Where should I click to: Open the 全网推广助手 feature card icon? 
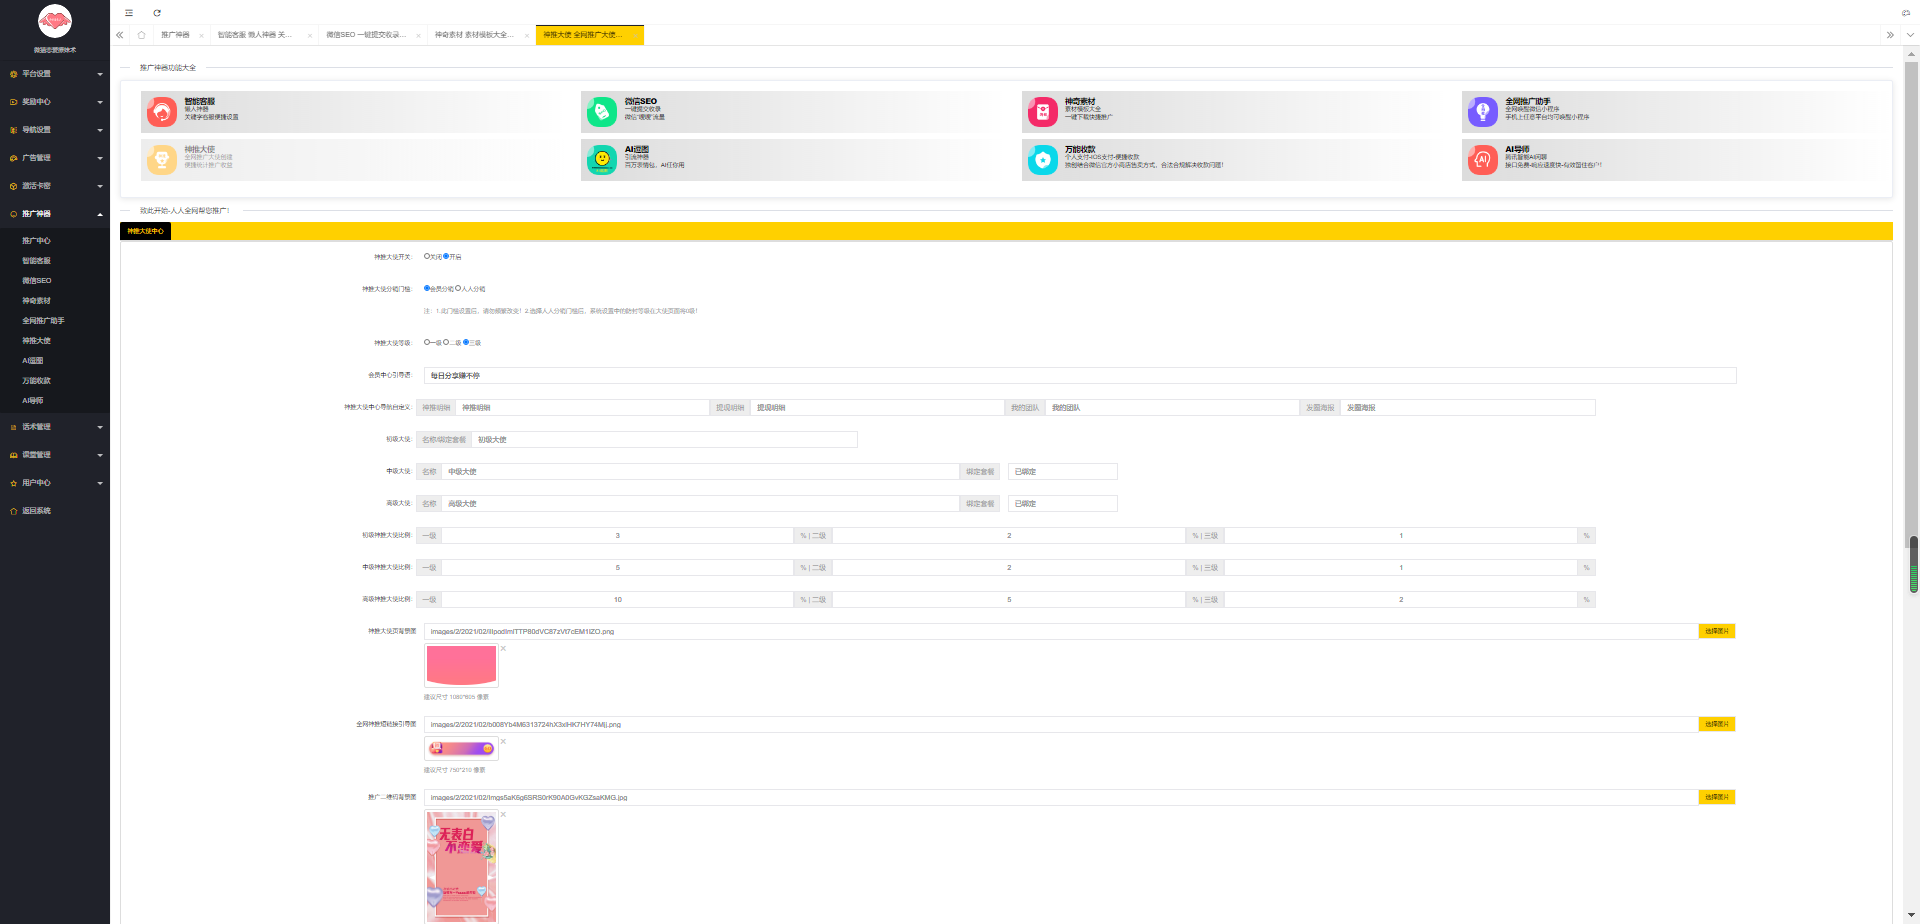[x=1482, y=112]
